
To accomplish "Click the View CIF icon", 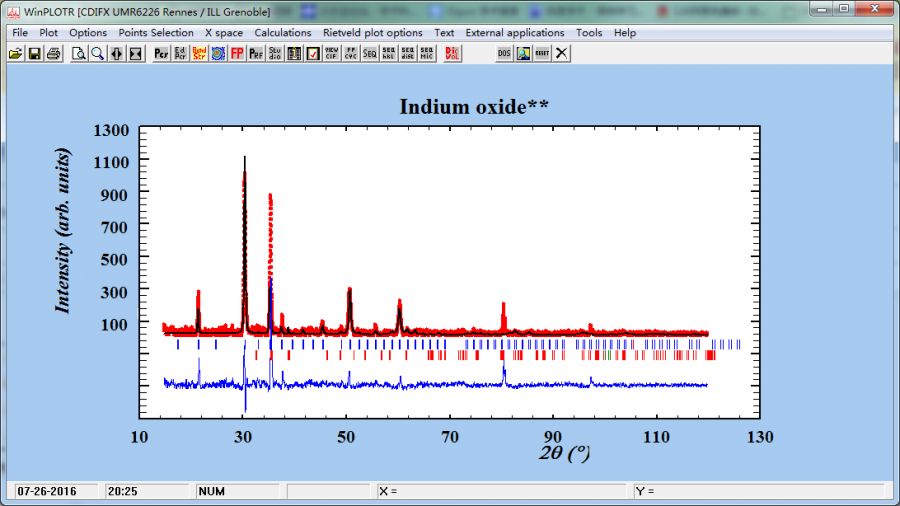I will (332, 53).
